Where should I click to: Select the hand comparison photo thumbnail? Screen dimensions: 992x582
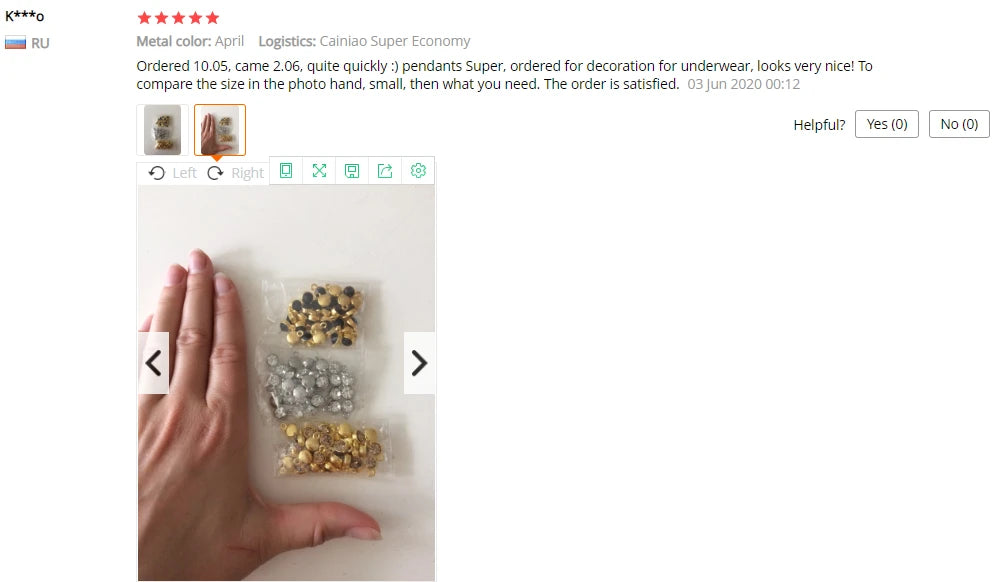click(220, 130)
